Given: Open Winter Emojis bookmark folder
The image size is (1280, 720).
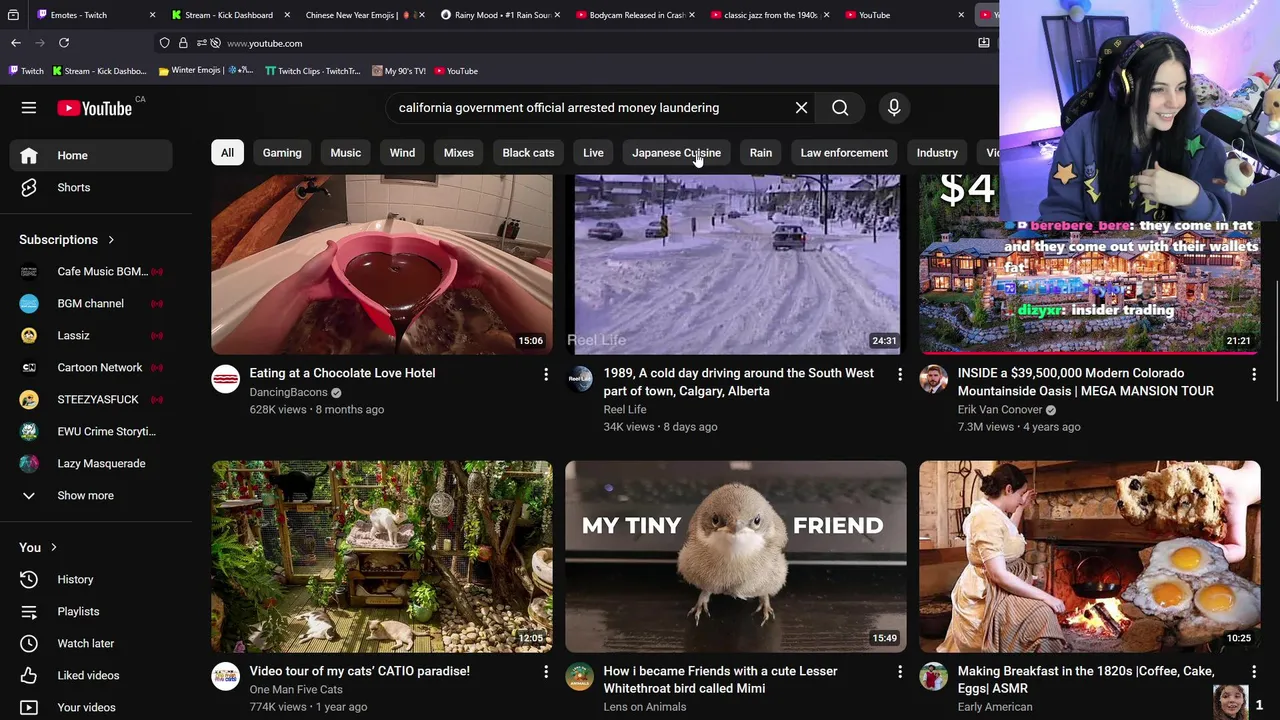Looking at the screenshot, I should point(205,71).
